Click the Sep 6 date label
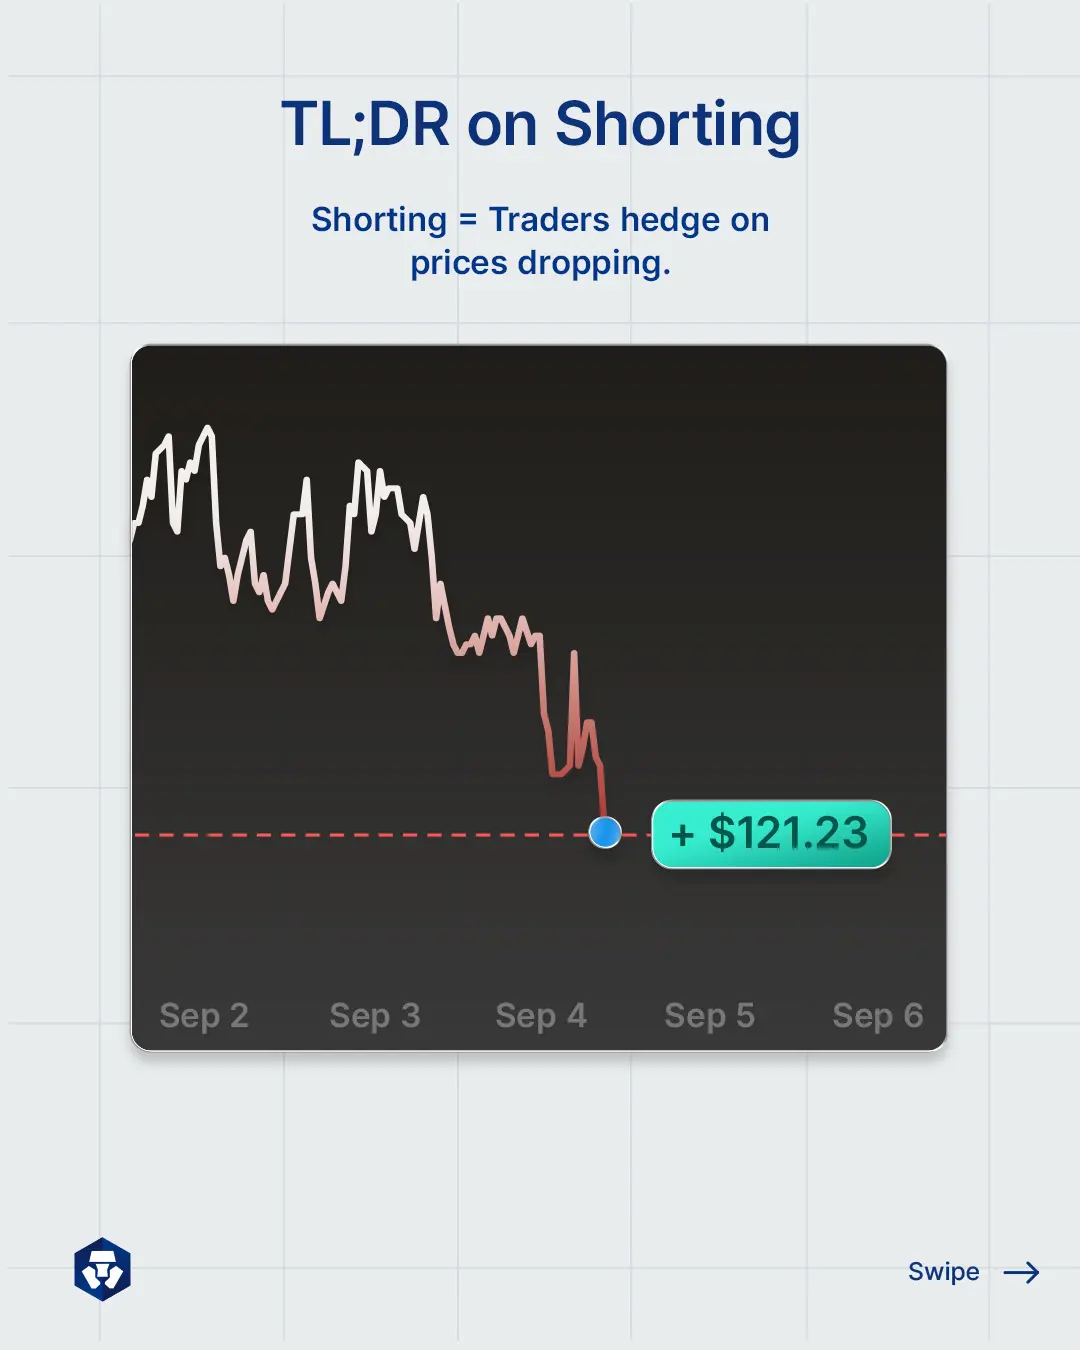The image size is (1080, 1350). click(x=878, y=1016)
